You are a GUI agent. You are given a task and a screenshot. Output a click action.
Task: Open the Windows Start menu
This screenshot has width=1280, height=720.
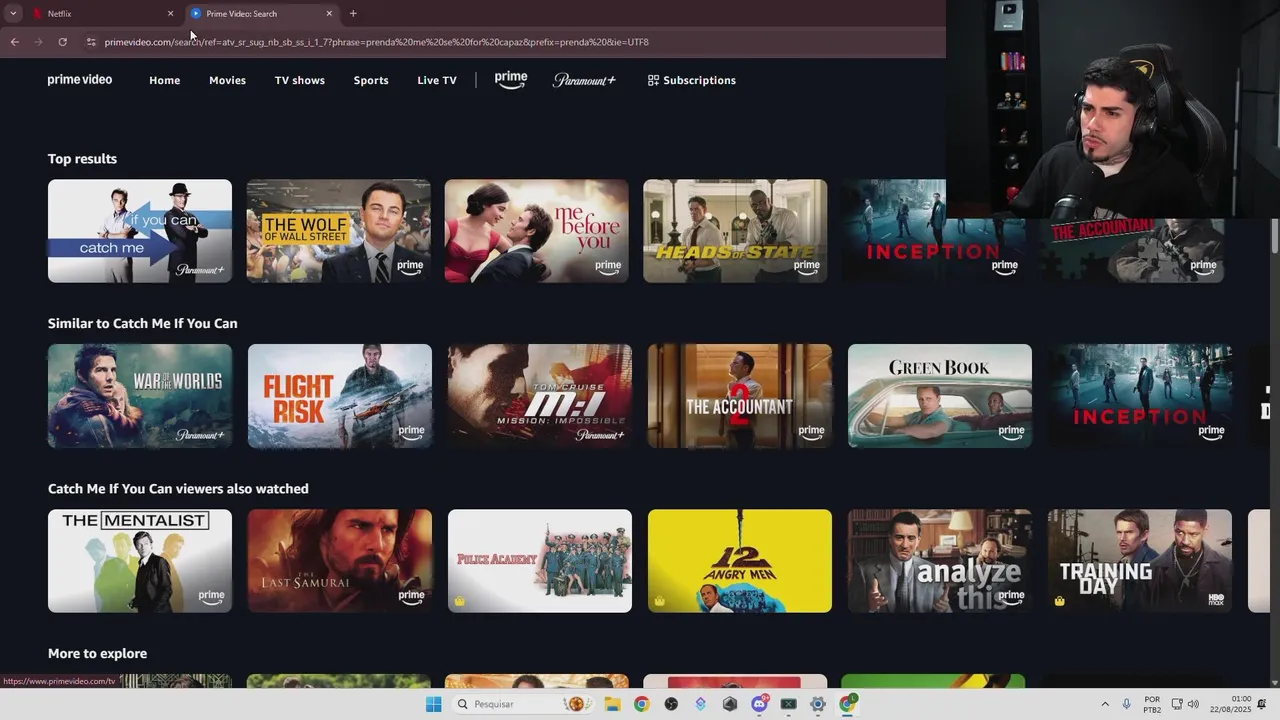tap(433, 704)
